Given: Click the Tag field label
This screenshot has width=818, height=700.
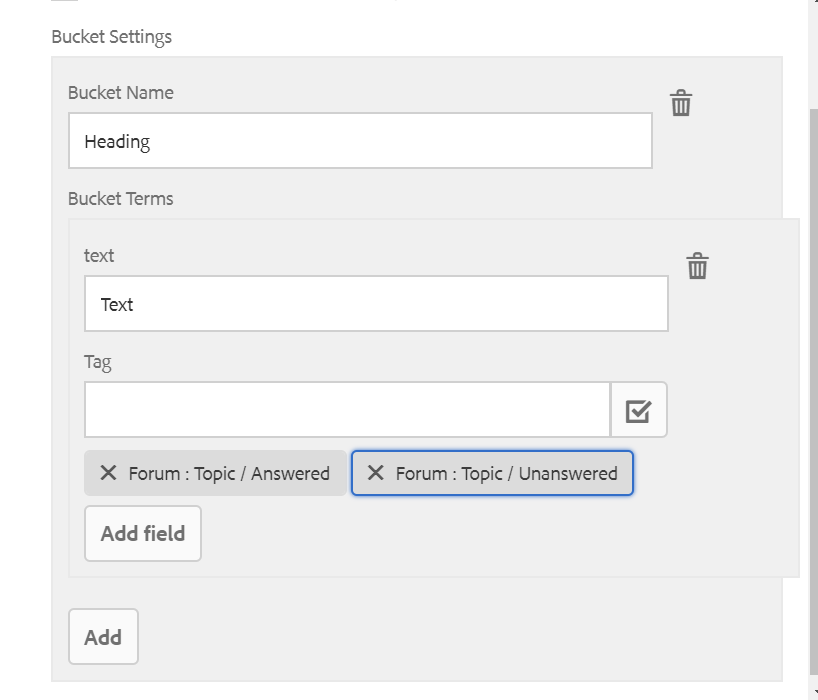Looking at the screenshot, I should 98,362.
